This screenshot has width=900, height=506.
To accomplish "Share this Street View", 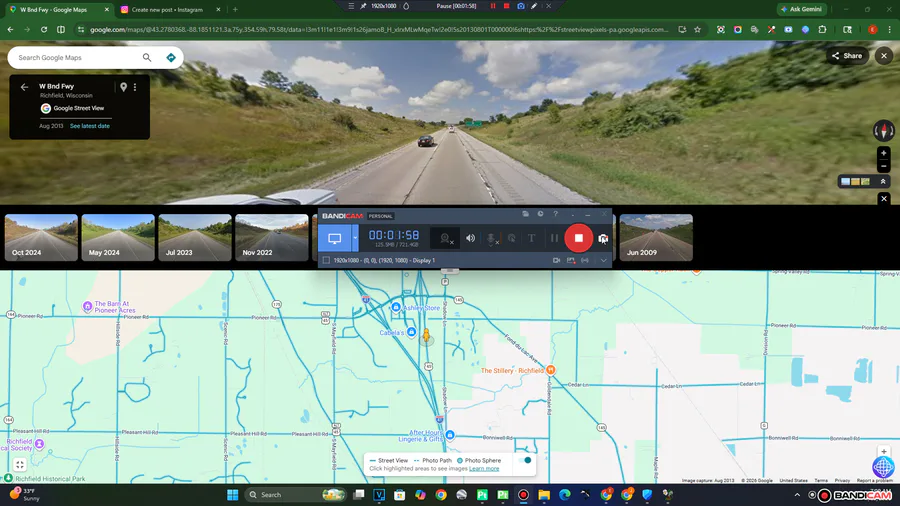I will point(847,56).
